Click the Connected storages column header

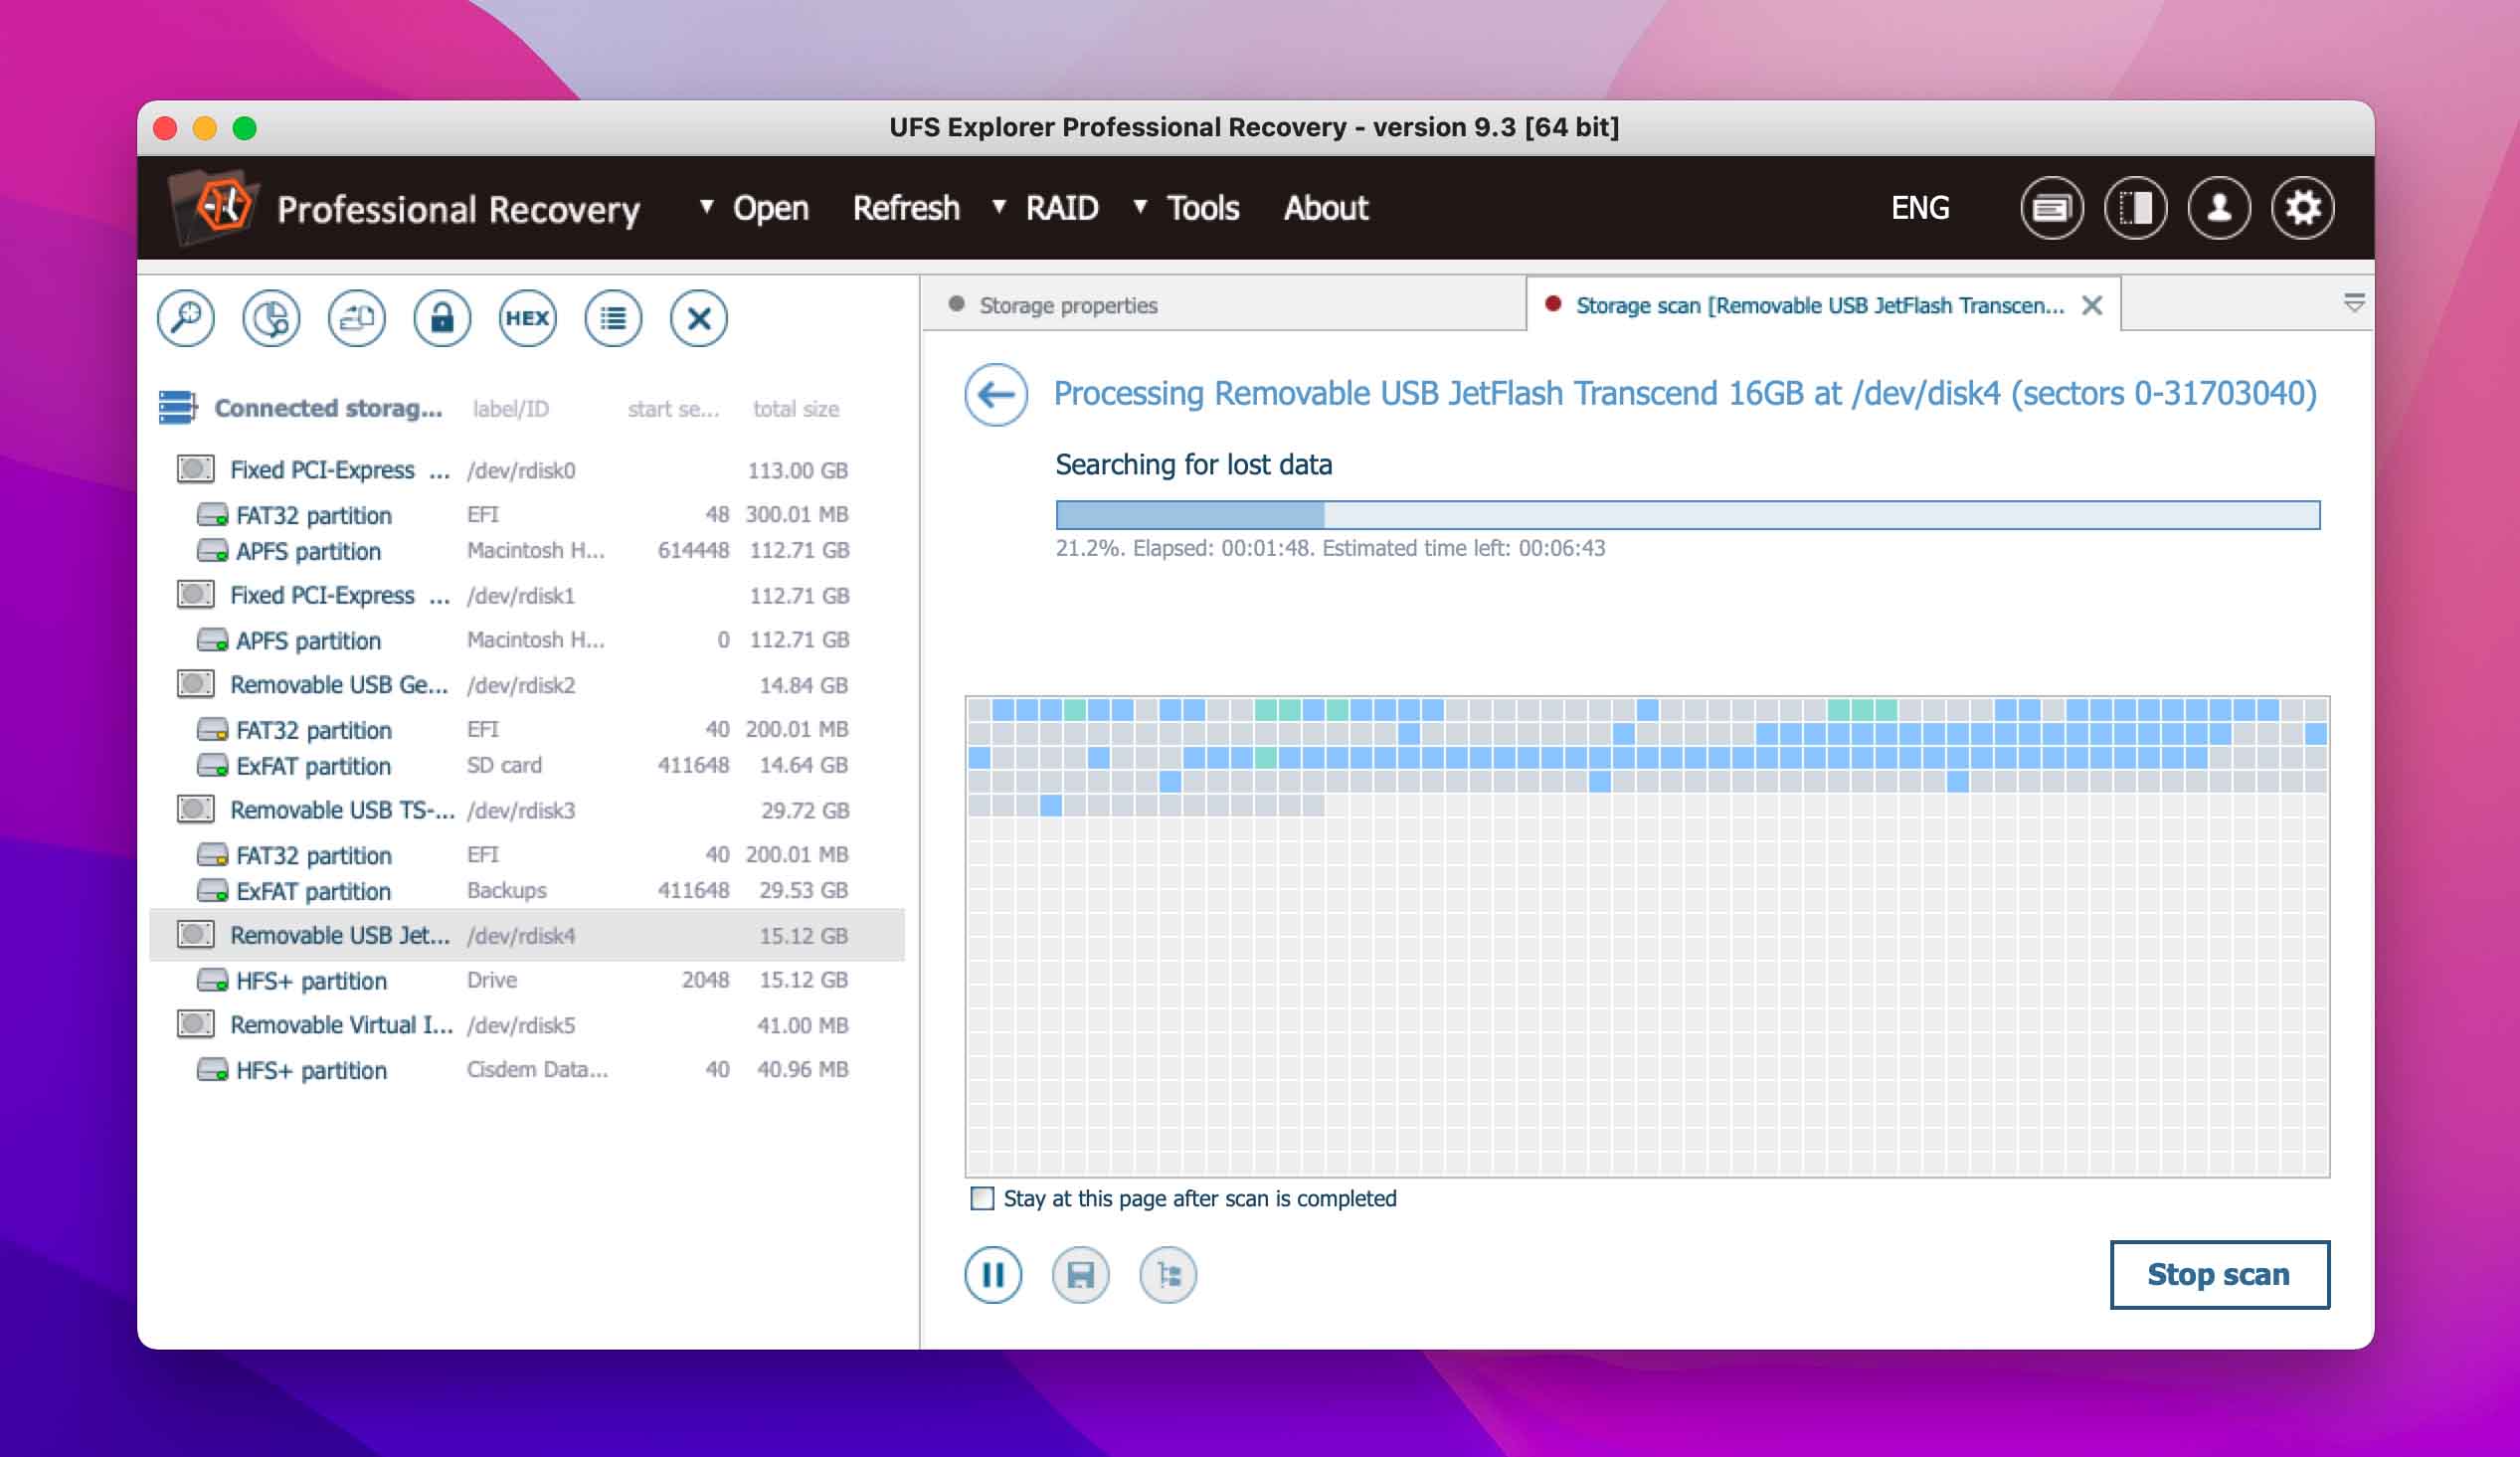pyautogui.click(x=328, y=408)
